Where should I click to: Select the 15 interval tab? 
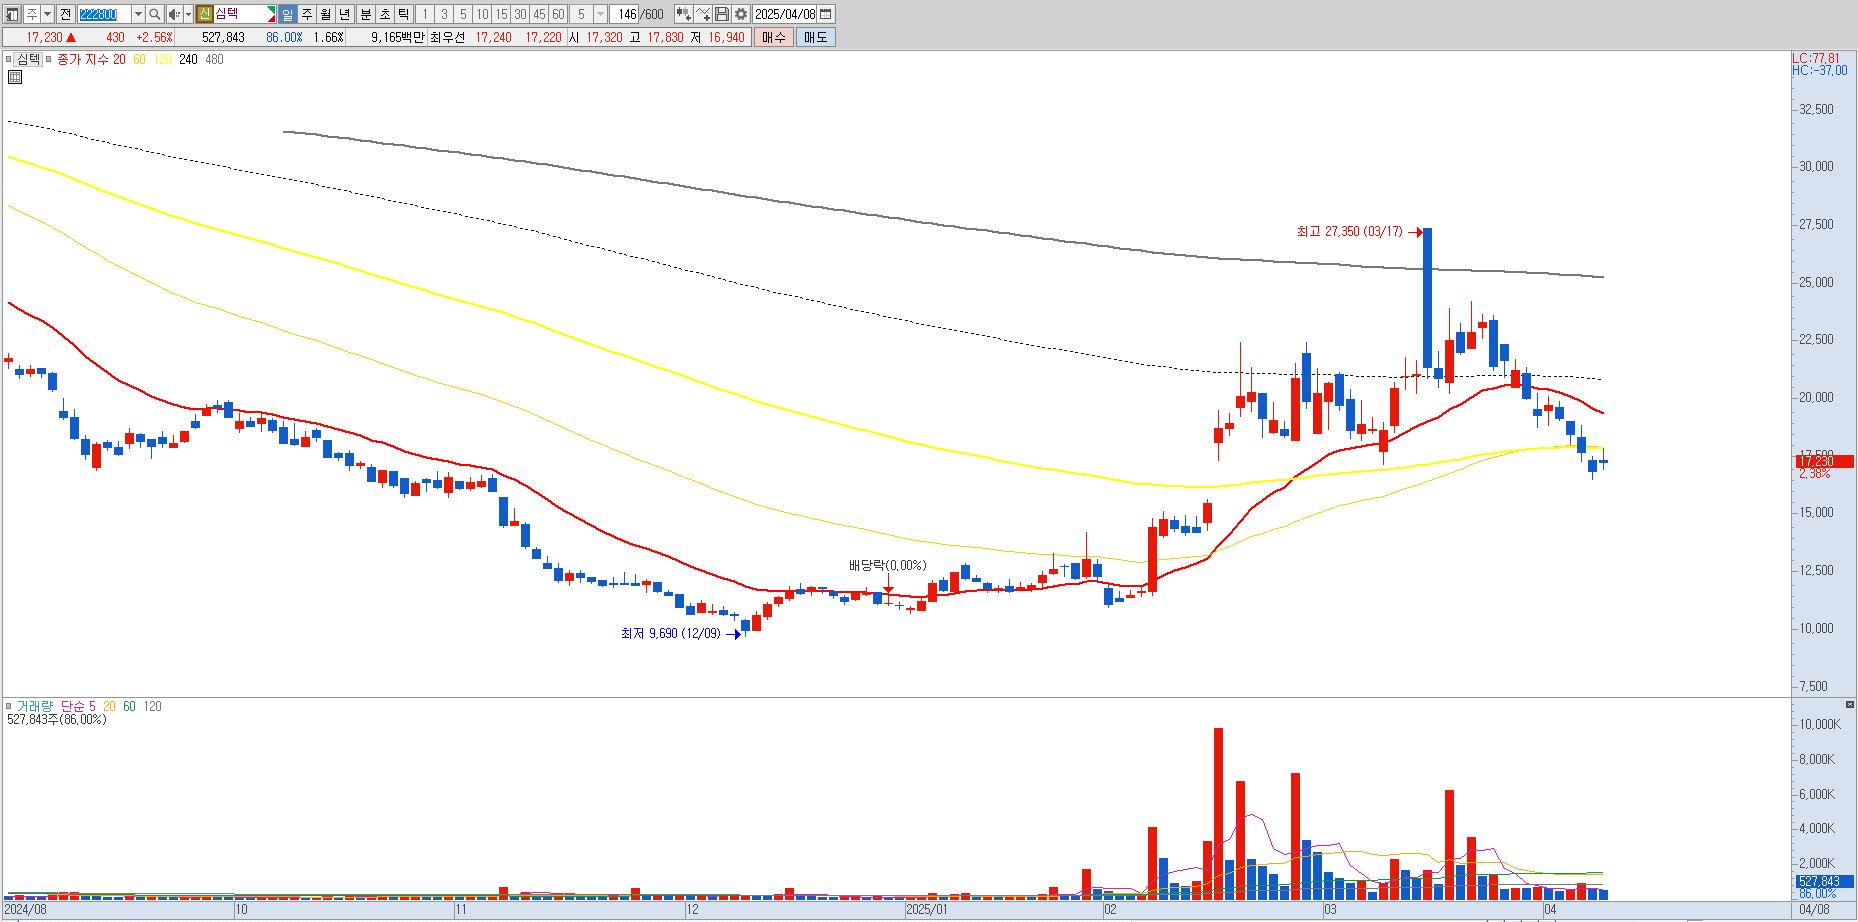501,14
